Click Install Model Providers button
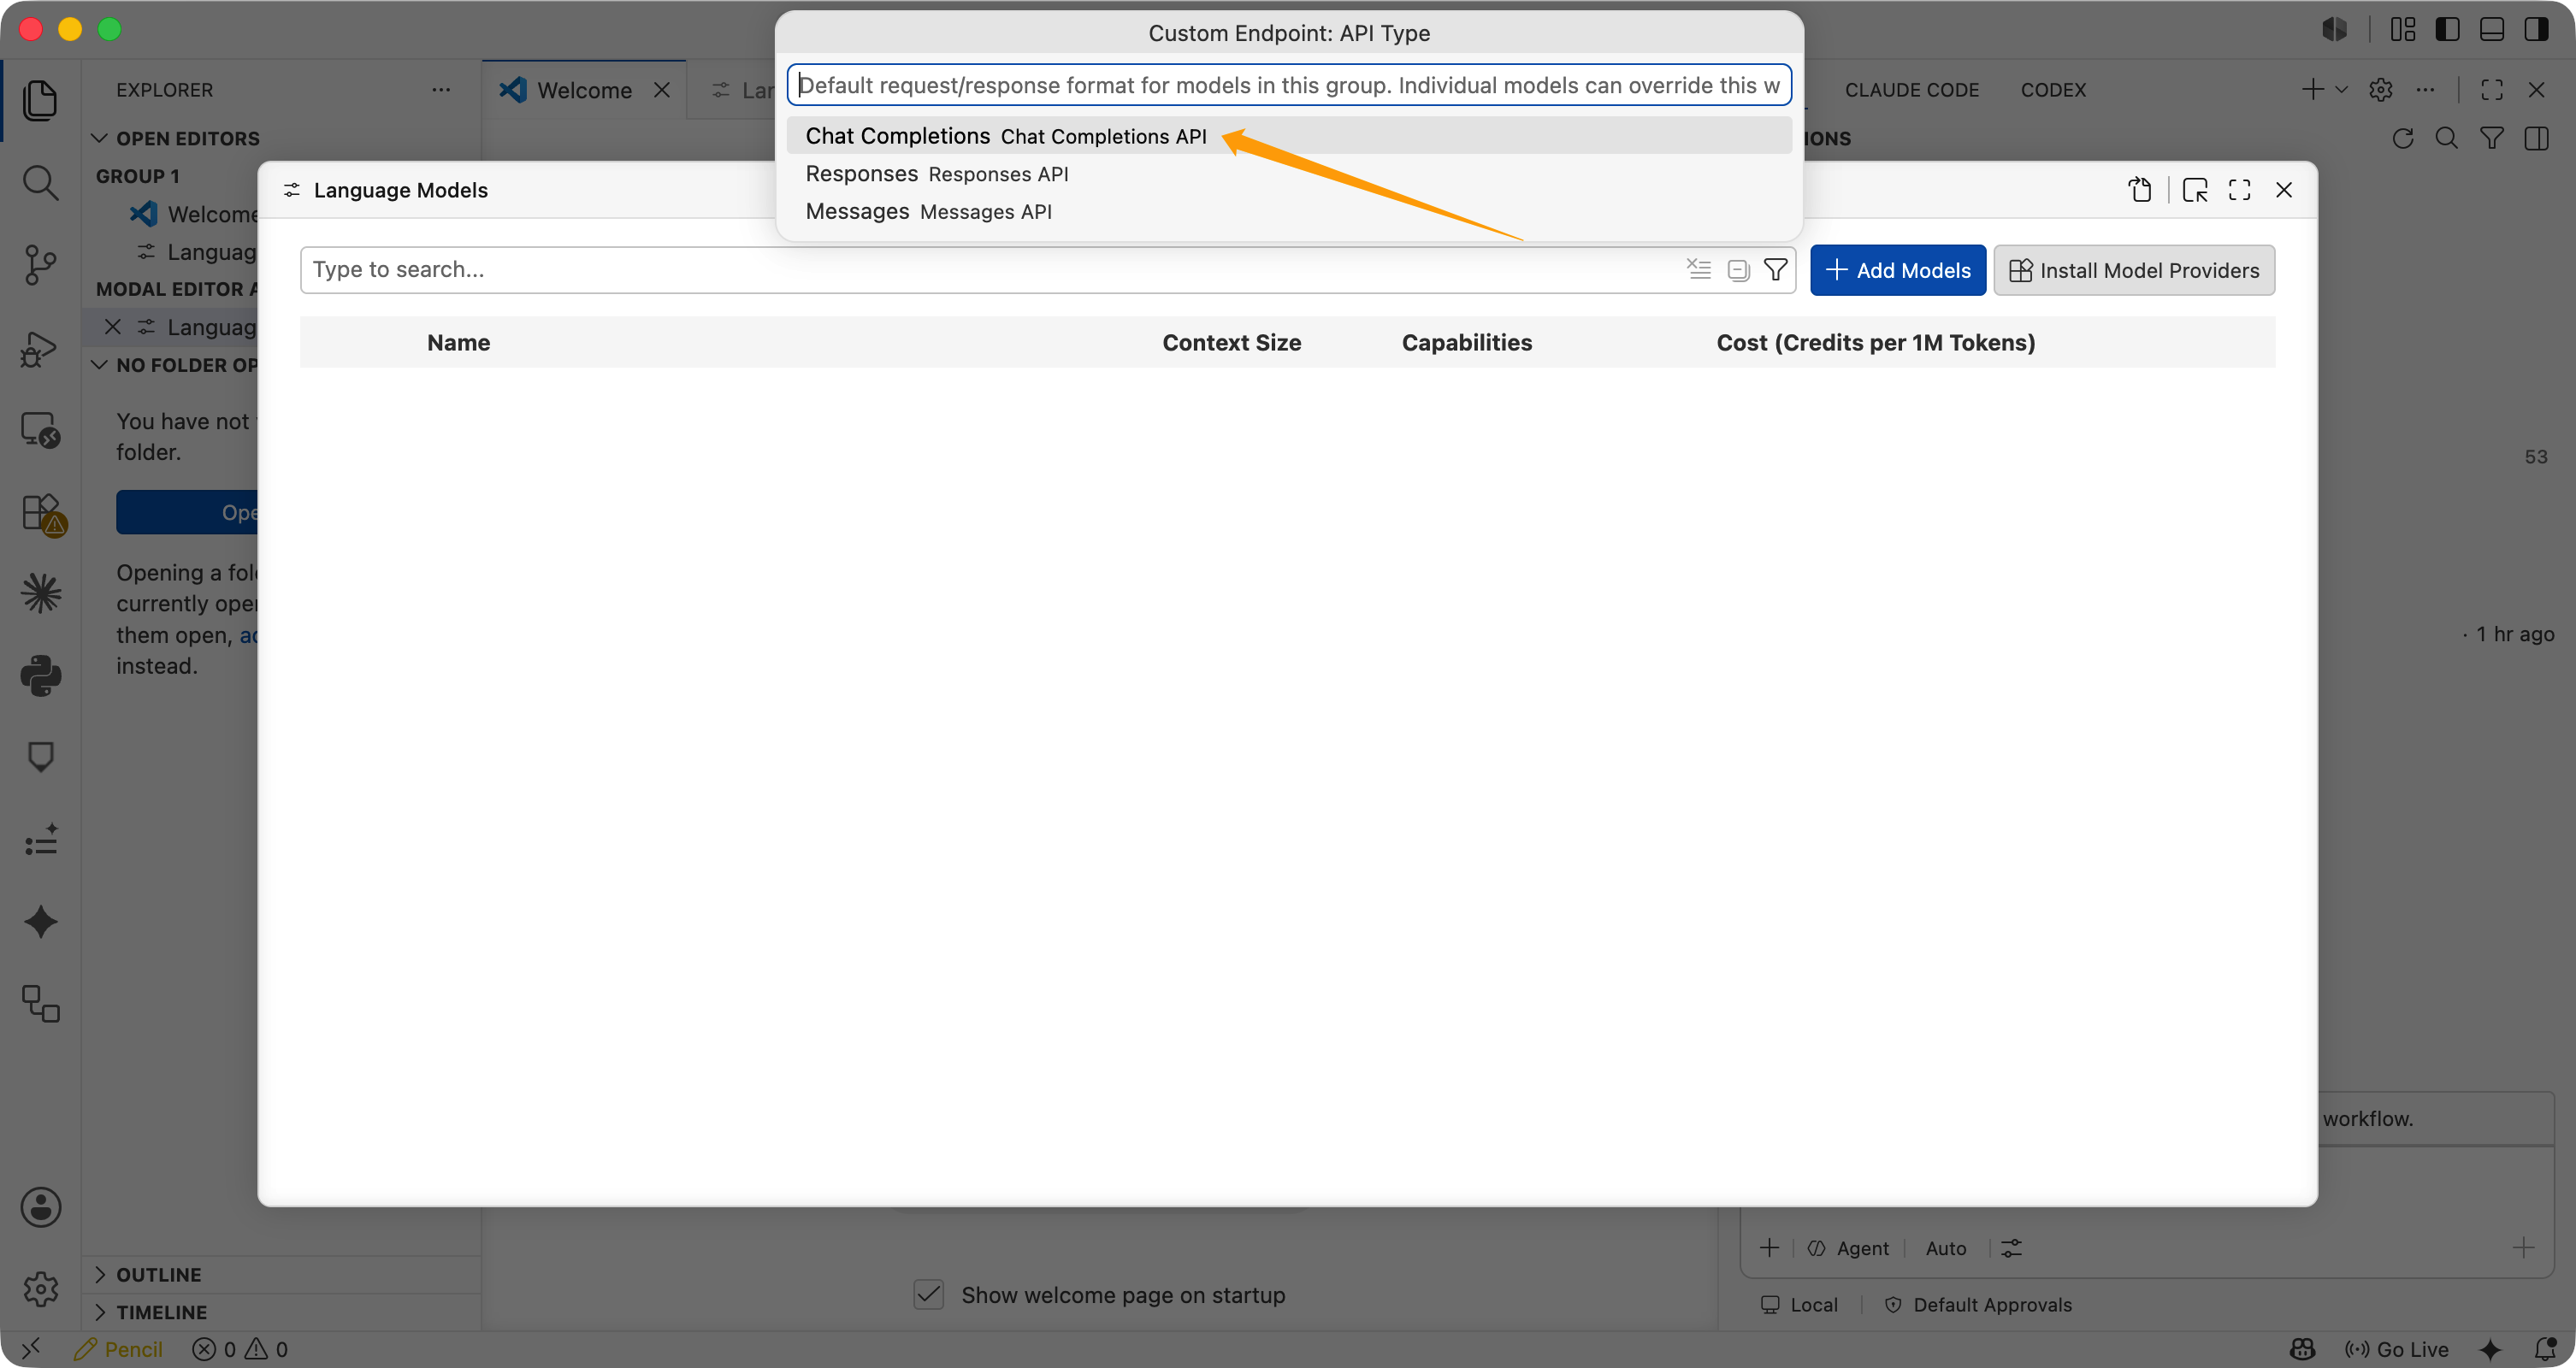 click(2134, 270)
